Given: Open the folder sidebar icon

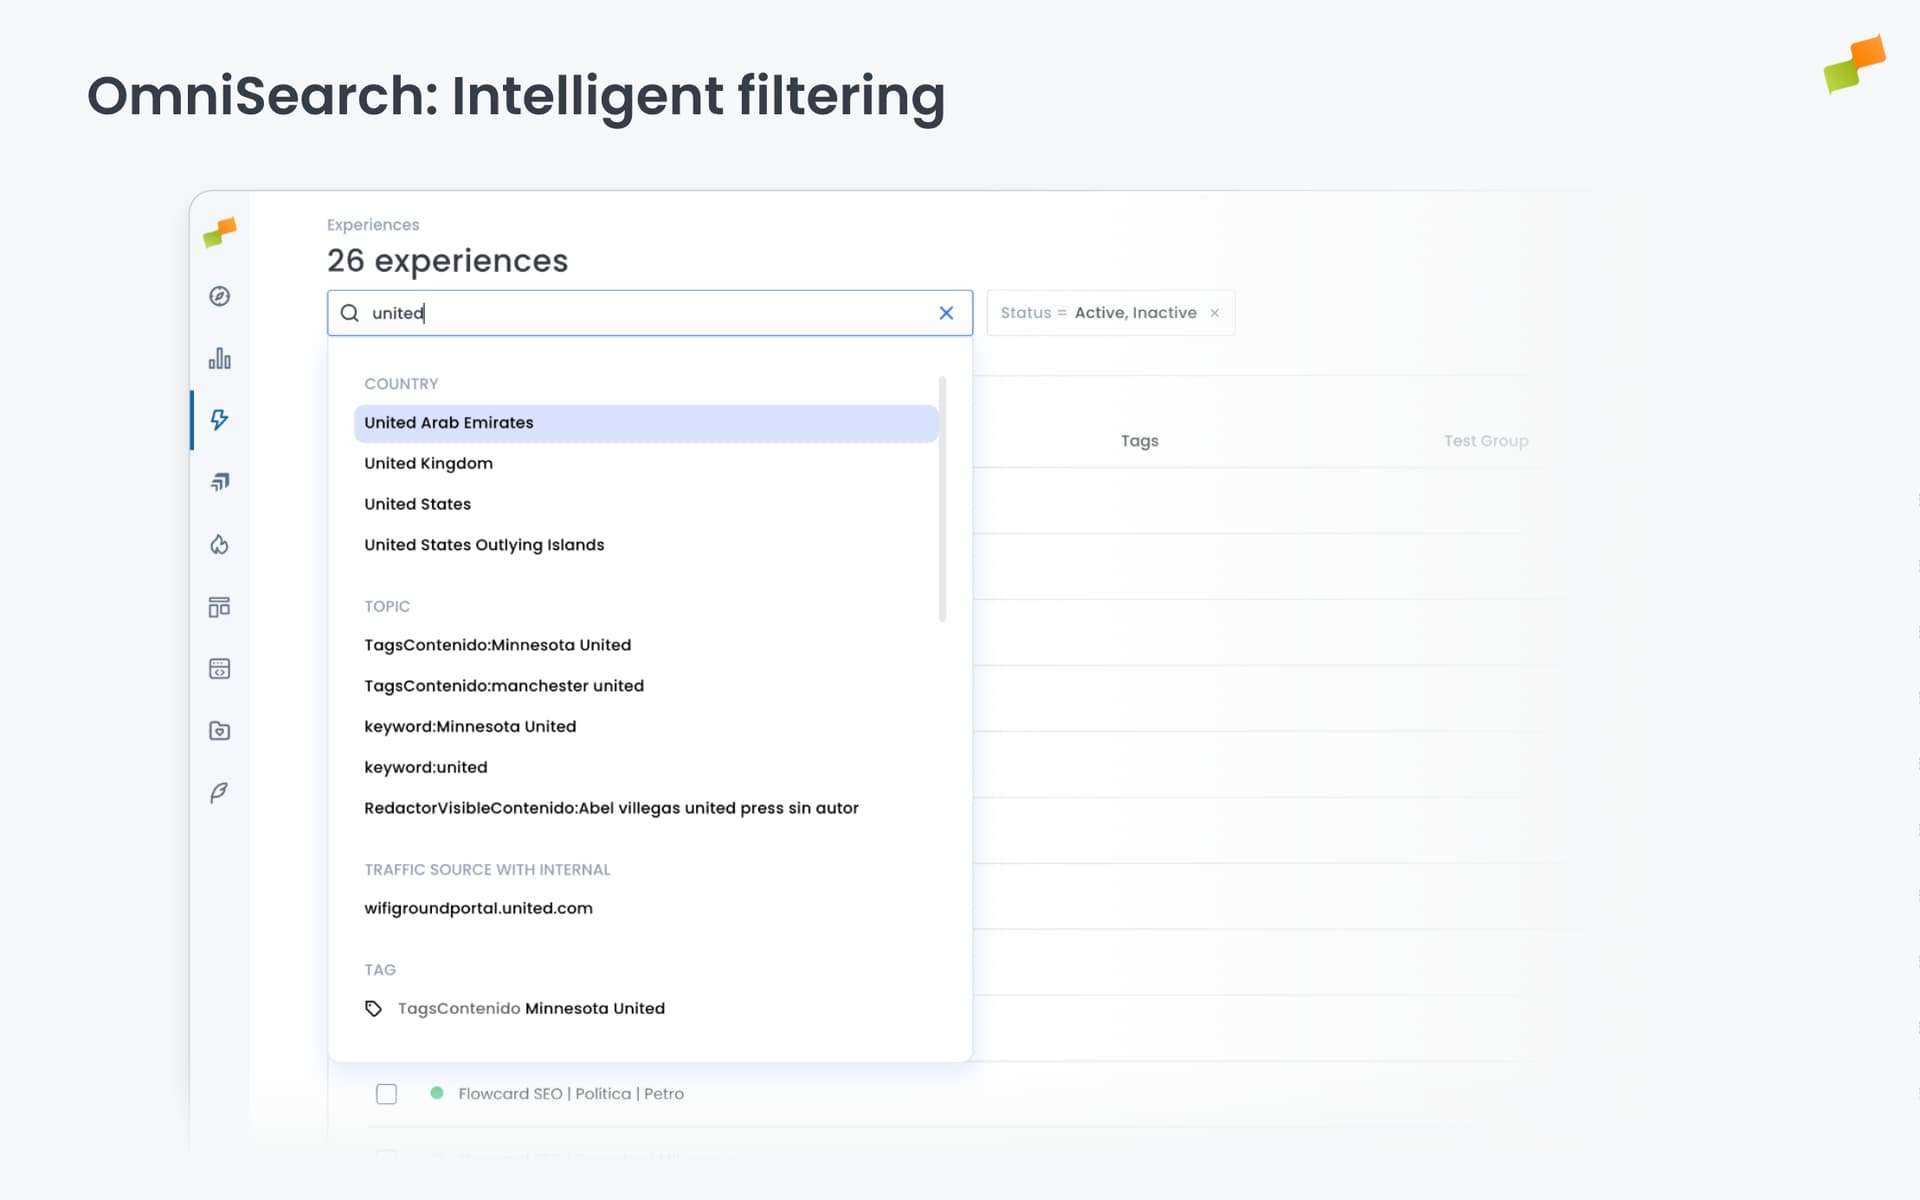Looking at the screenshot, I should [x=220, y=731].
